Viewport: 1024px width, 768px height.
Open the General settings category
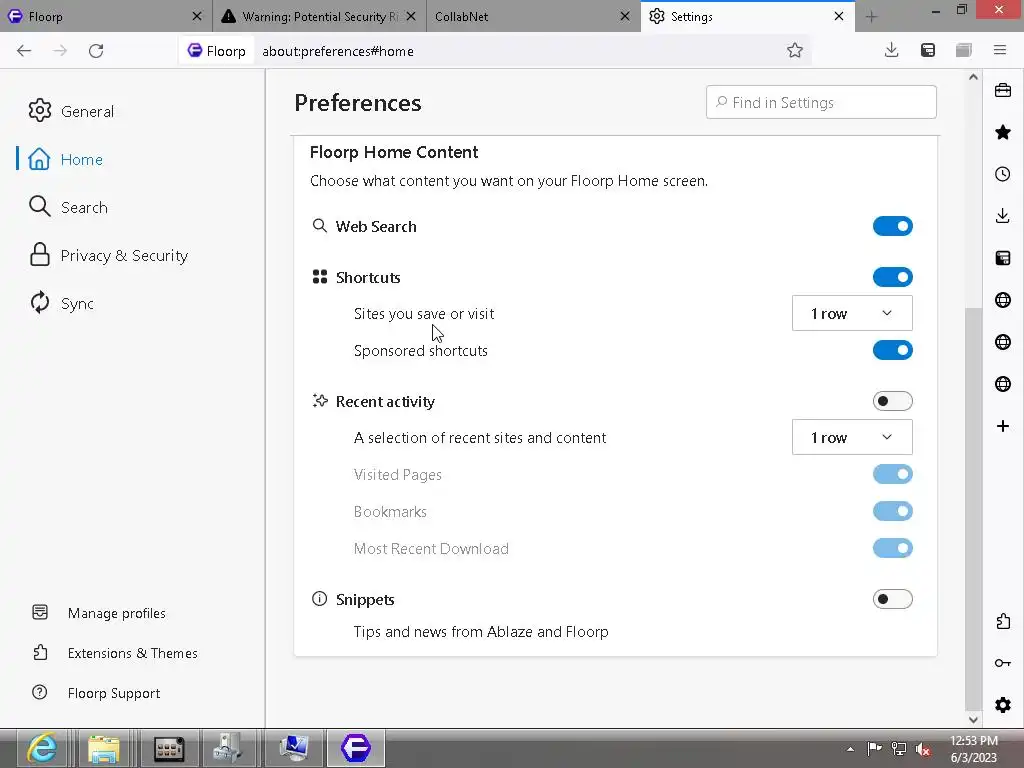tap(71, 111)
